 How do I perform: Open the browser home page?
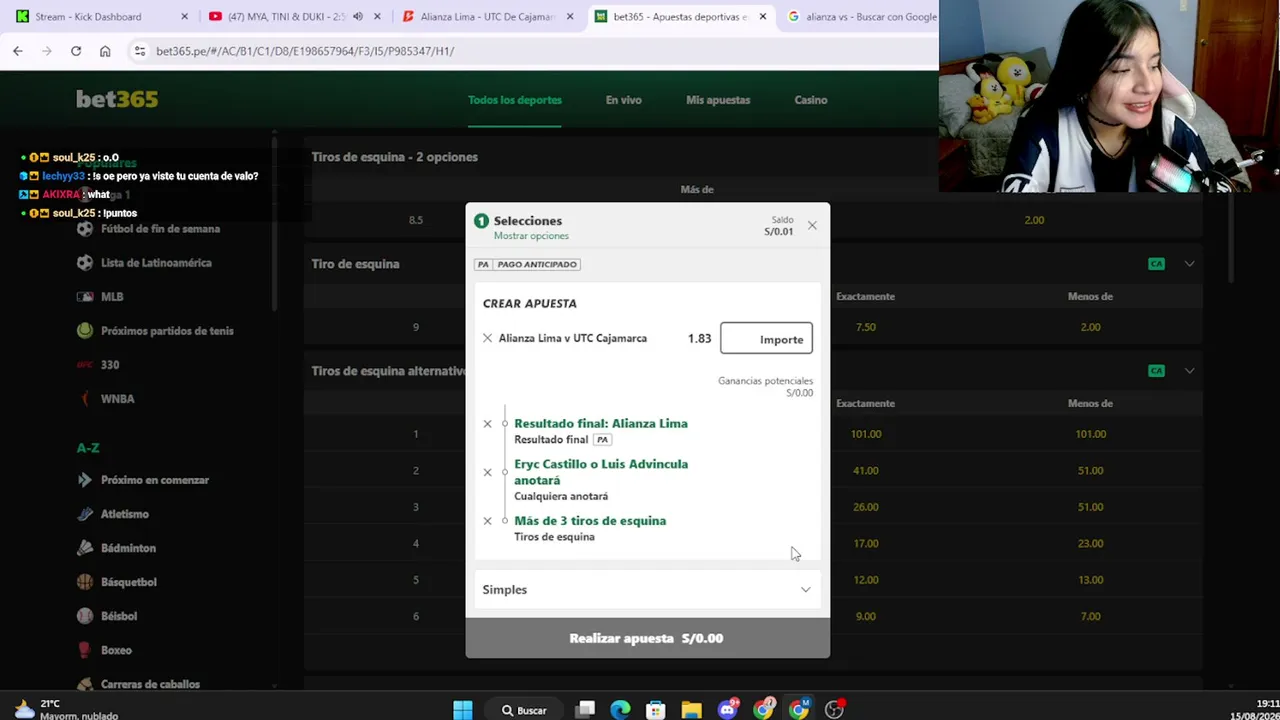[x=105, y=51]
